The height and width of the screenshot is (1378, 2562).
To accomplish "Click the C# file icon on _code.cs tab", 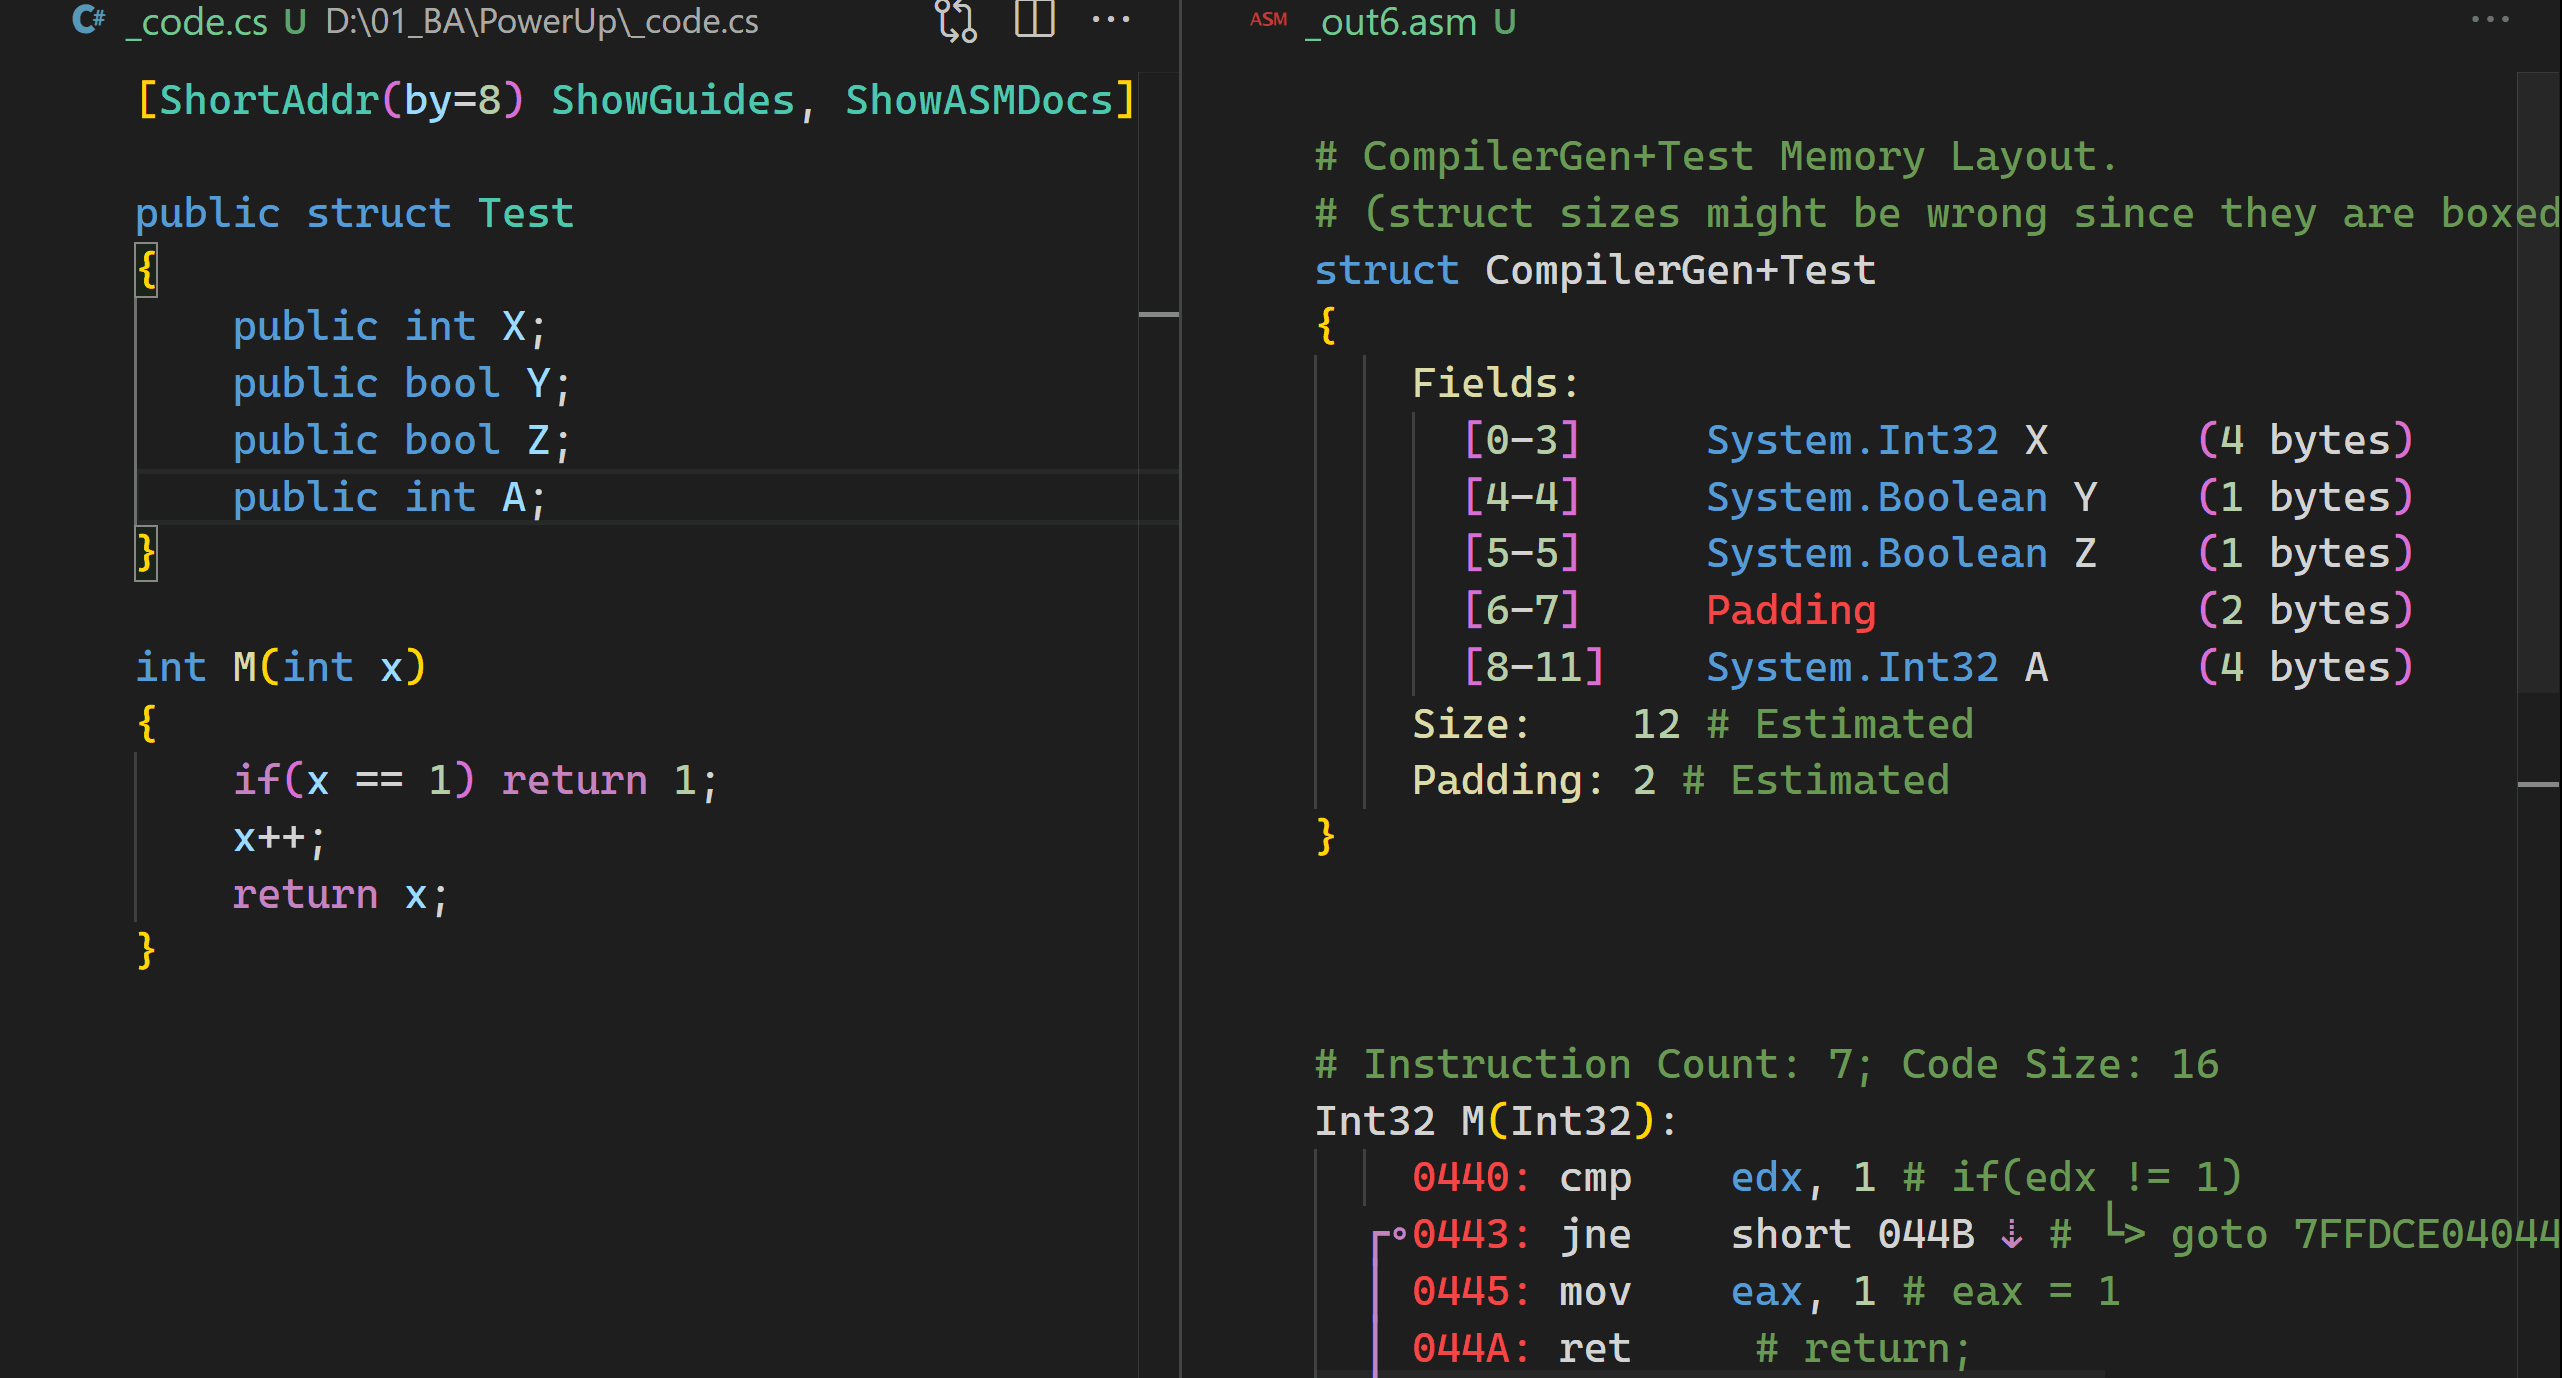I will 89,20.
